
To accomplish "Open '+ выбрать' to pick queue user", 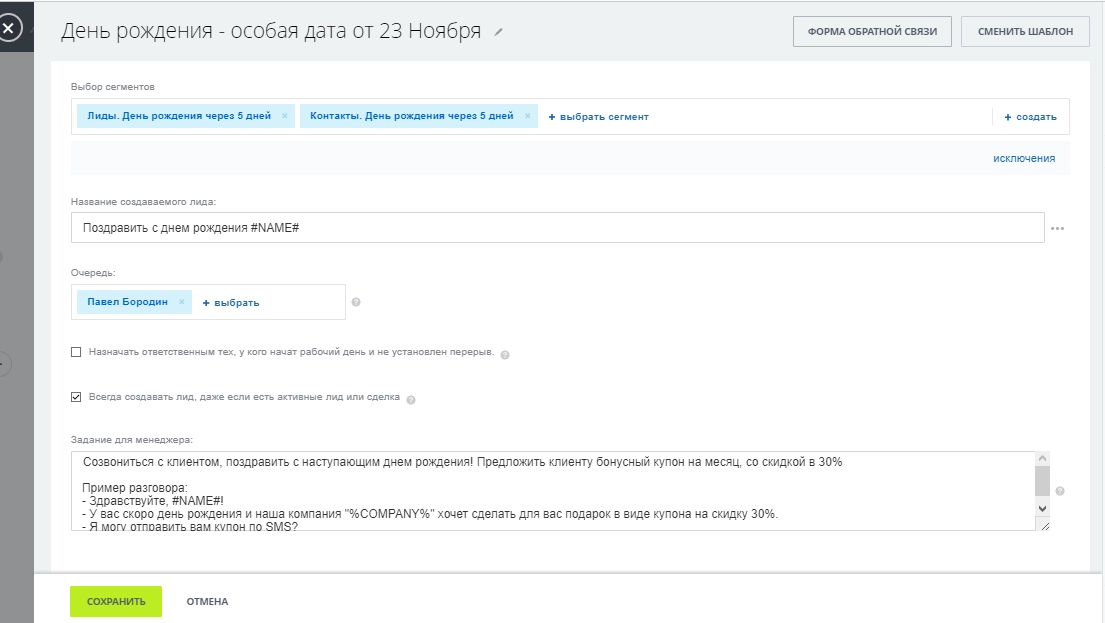I will [x=231, y=303].
